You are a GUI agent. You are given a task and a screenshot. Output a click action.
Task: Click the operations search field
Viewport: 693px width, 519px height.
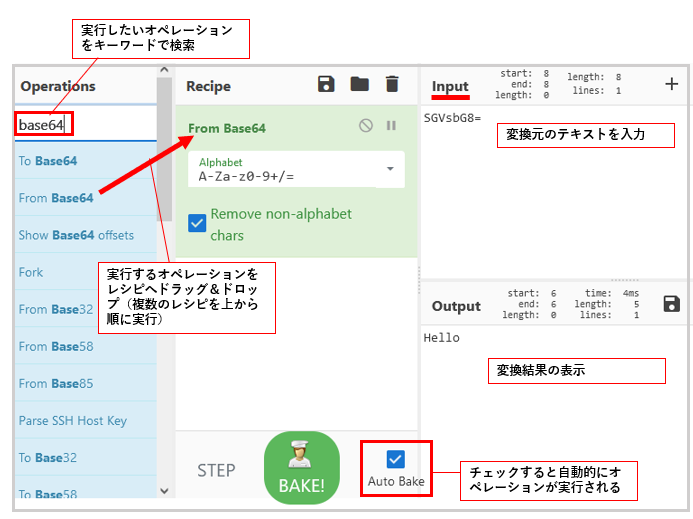pyautogui.click(x=86, y=125)
